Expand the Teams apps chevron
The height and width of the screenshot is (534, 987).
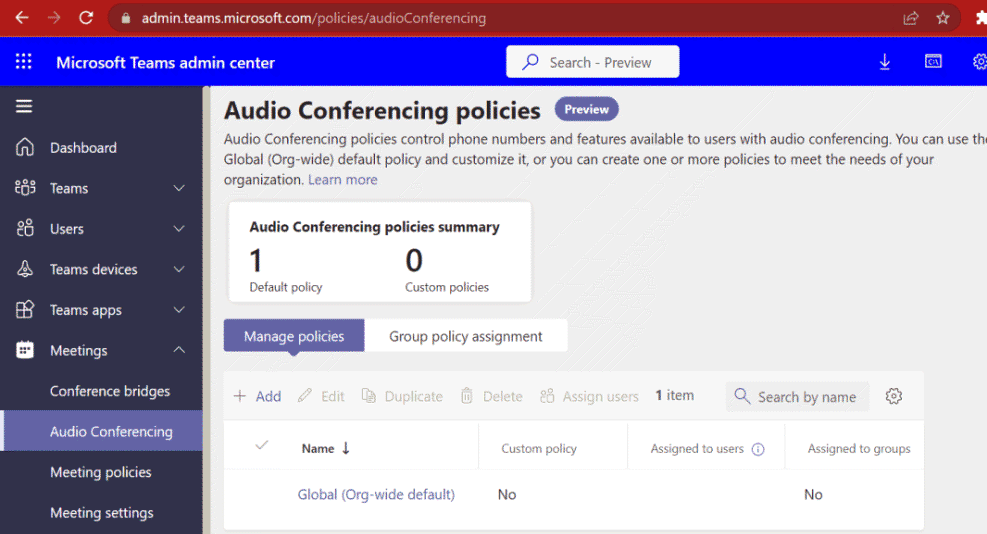point(179,309)
